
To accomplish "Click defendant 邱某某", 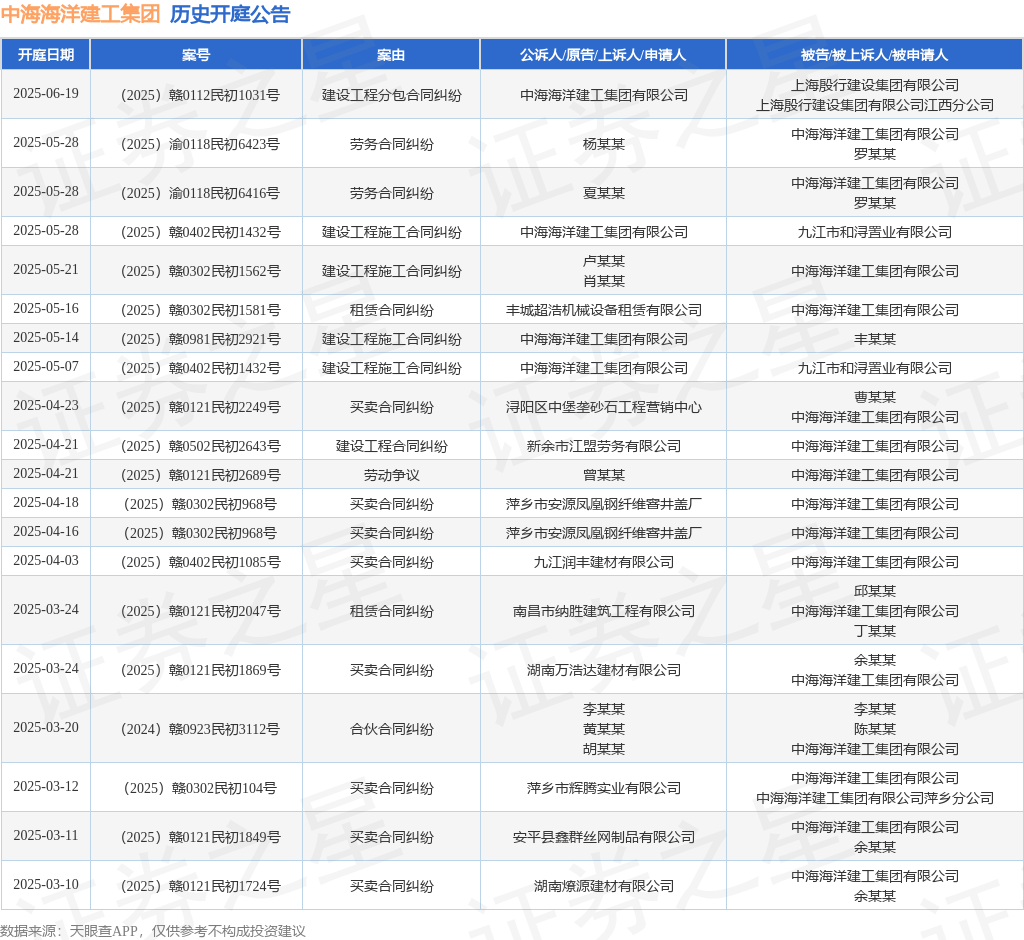I will pyautogui.click(x=874, y=591).
